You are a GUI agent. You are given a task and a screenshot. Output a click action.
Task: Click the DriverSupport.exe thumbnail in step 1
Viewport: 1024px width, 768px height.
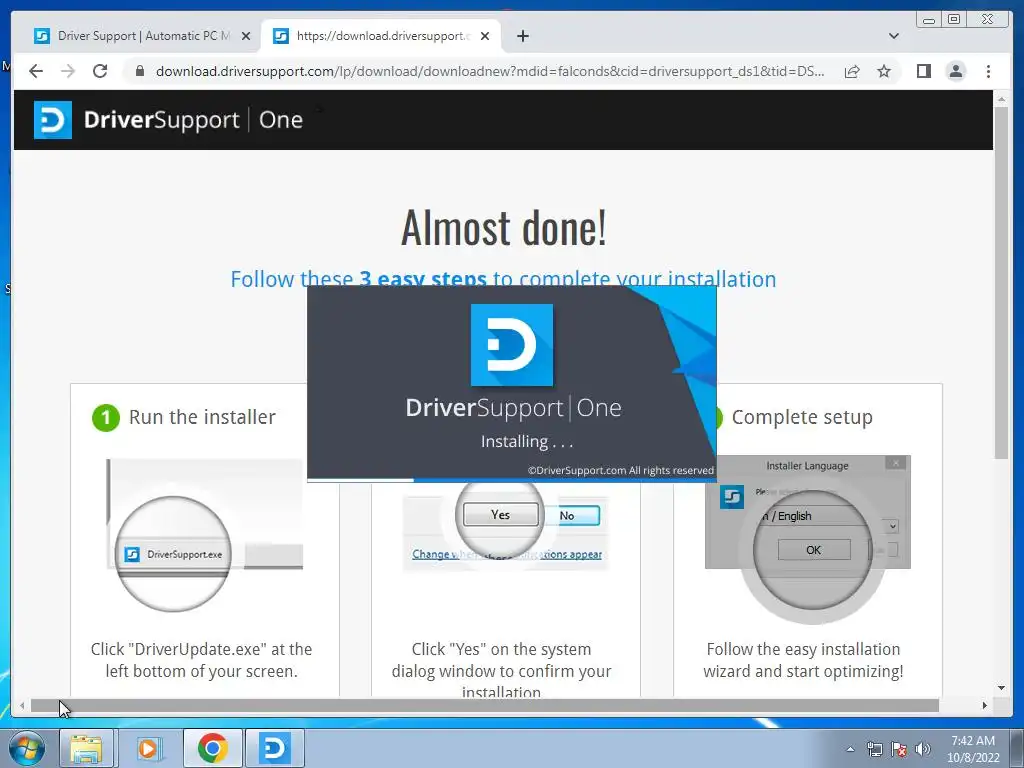174,554
